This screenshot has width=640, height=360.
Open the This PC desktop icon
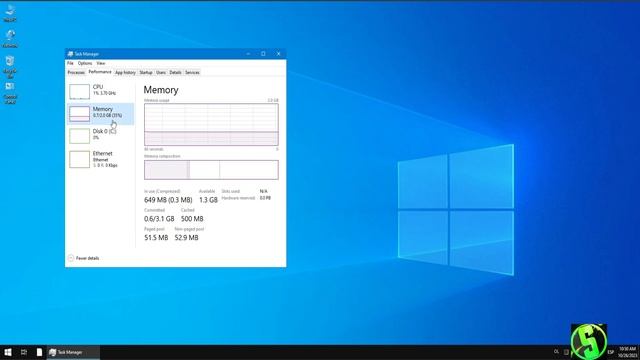click(10, 12)
